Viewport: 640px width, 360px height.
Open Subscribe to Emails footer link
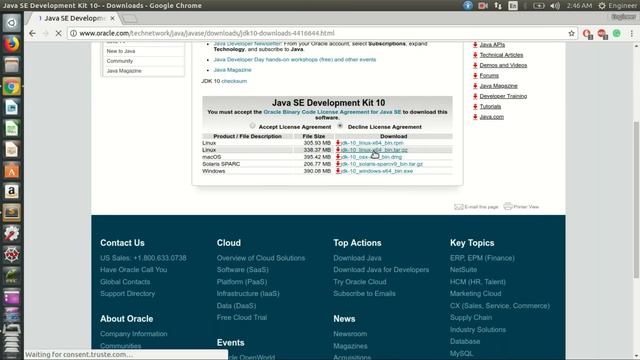pos(364,293)
